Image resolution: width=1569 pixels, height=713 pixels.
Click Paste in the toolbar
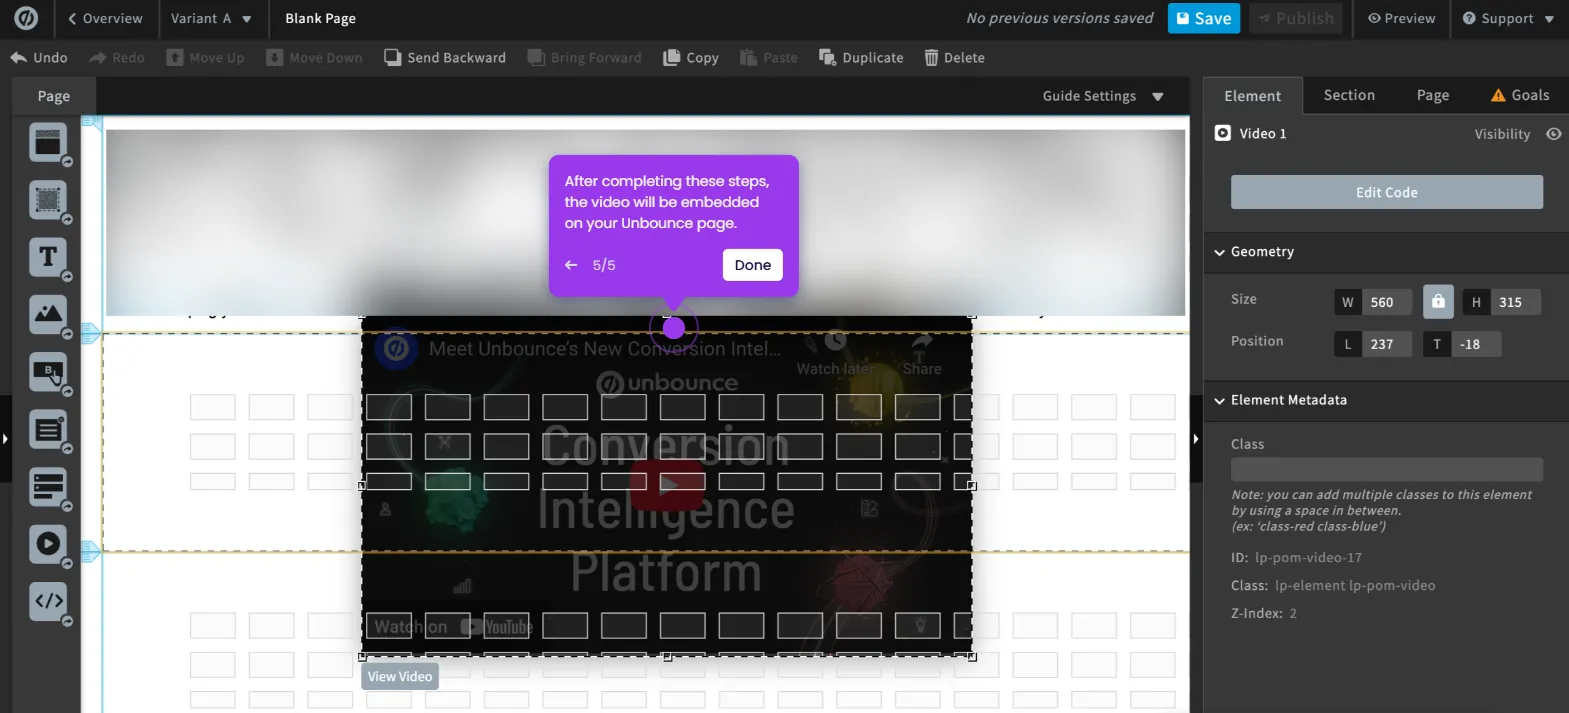click(769, 58)
